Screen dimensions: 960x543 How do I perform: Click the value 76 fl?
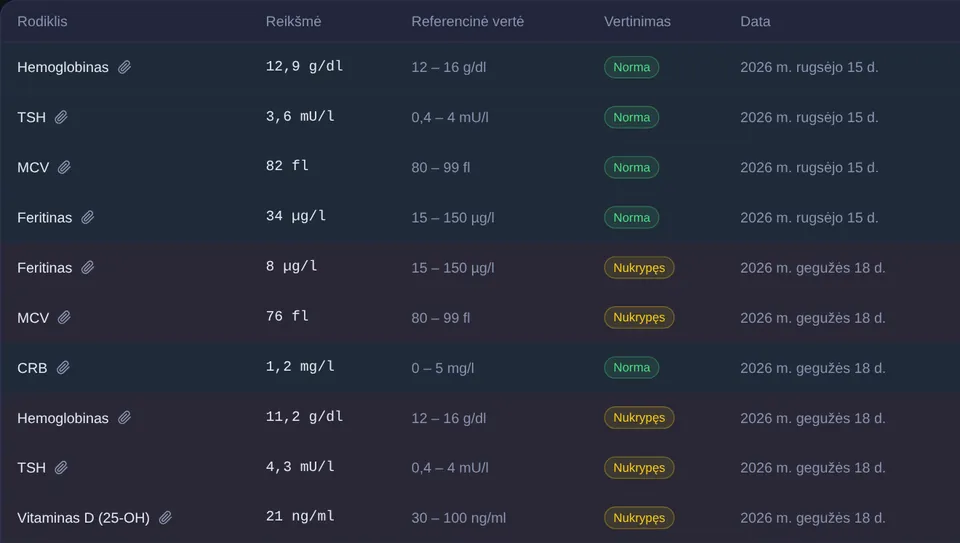[287, 317]
